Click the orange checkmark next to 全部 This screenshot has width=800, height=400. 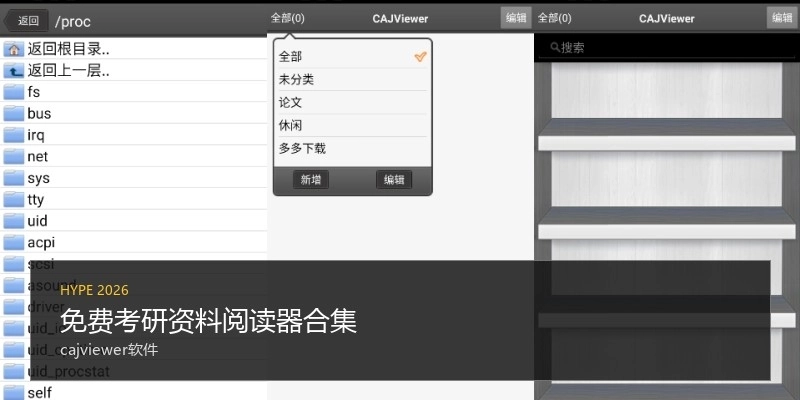pos(420,57)
